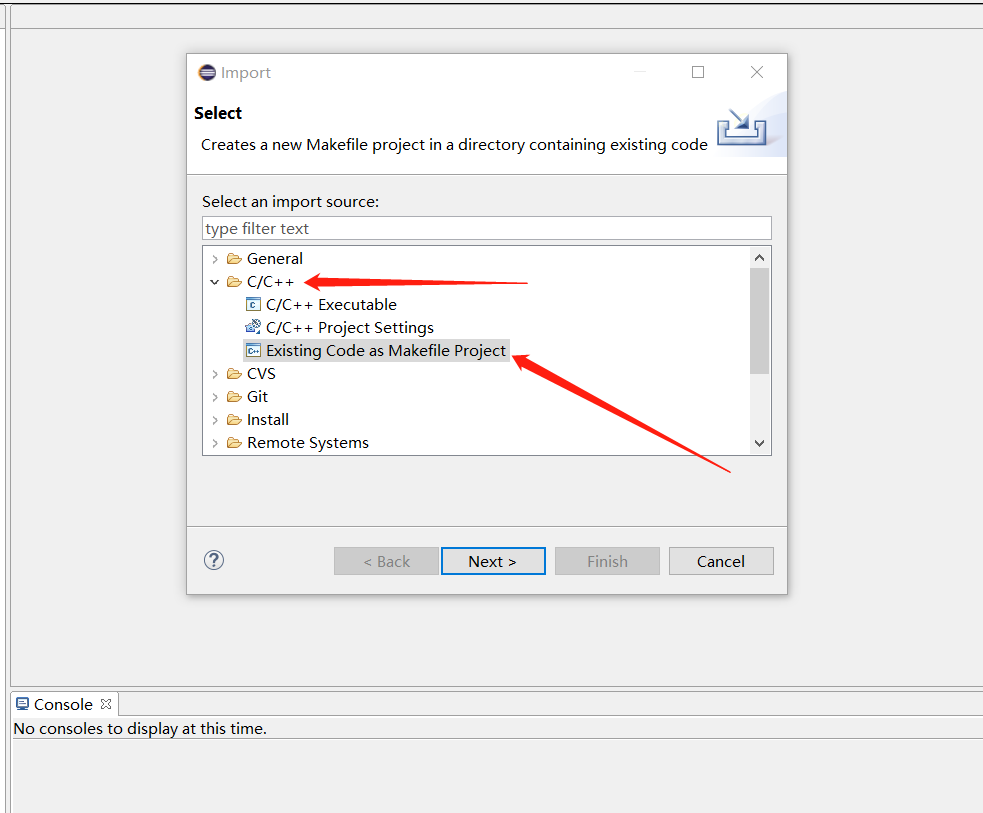Focus the type filter text field
The width and height of the screenshot is (983, 813).
486,228
